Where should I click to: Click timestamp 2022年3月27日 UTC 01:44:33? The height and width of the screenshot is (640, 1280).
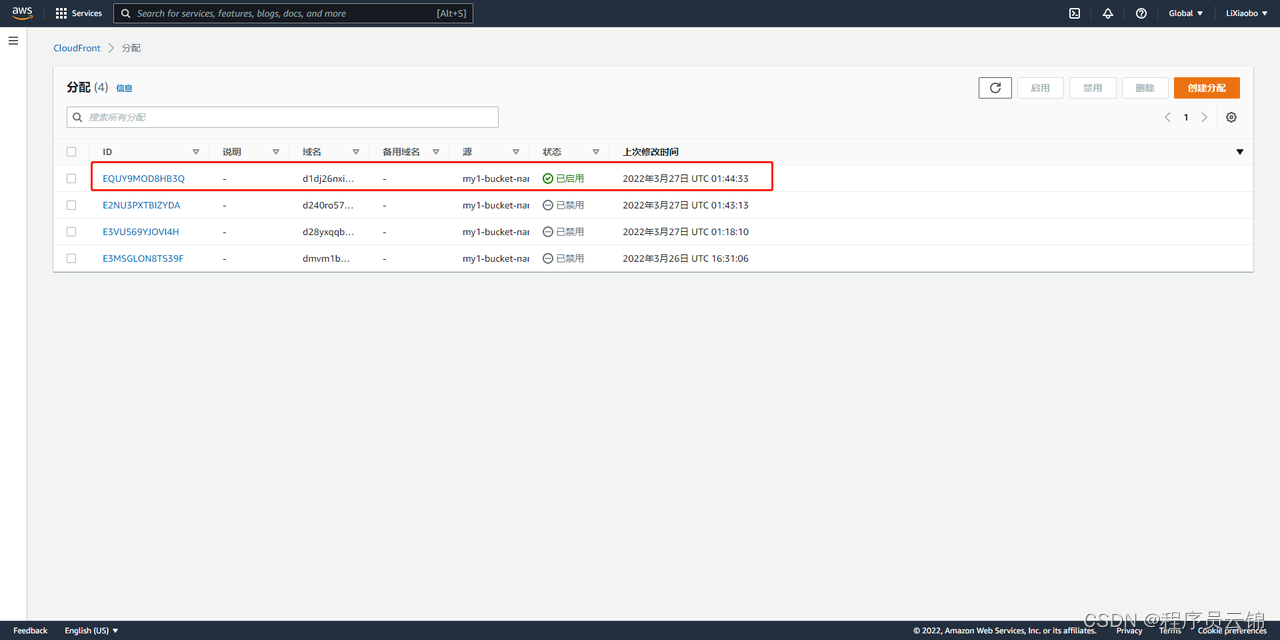point(685,178)
